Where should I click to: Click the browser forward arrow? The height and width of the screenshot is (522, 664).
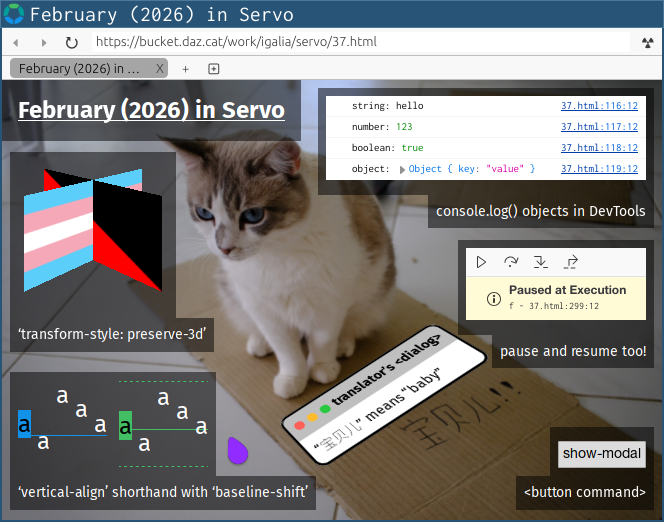[43, 43]
